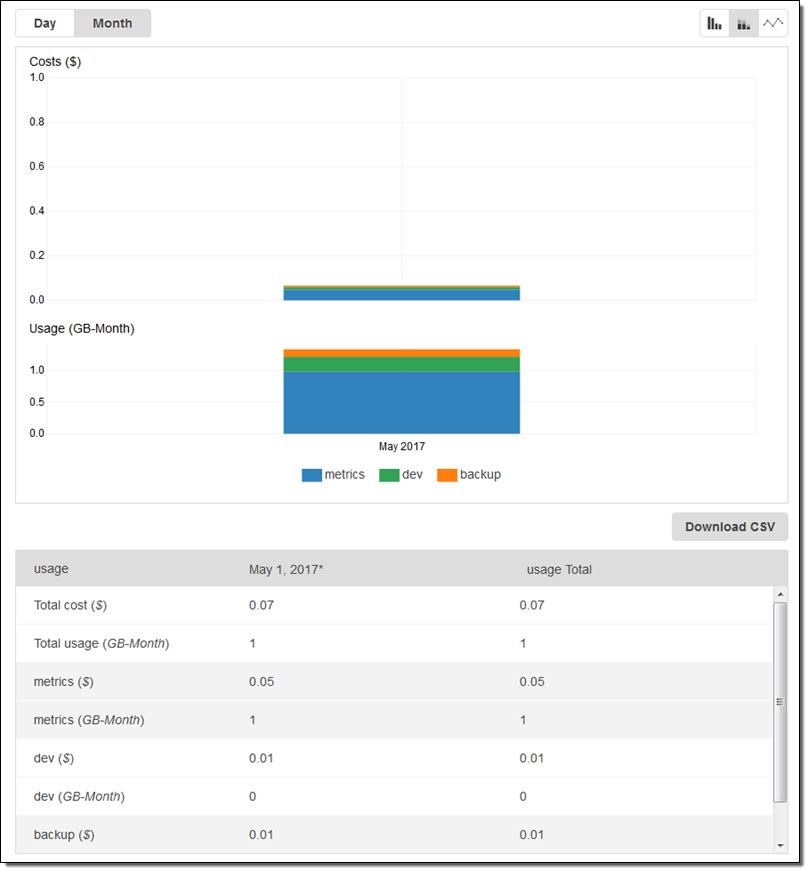Screen dimensions: 810x873
Task: Toggle the dev legend series
Action: coord(412,475)
